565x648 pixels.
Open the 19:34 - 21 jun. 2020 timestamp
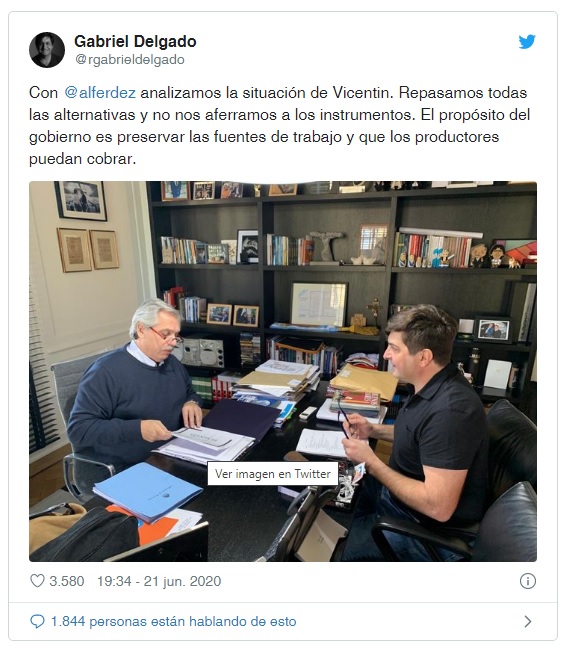[159, 581]
